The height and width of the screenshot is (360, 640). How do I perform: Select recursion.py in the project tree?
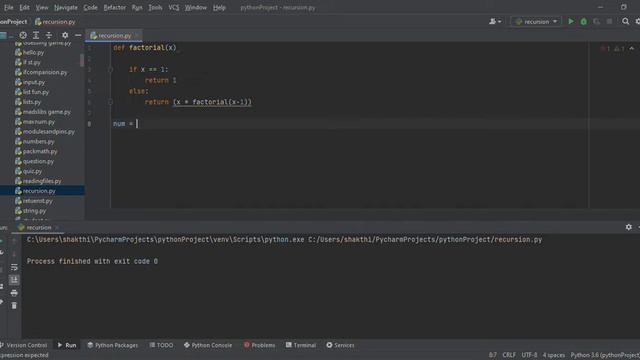[x=42, y=191]
